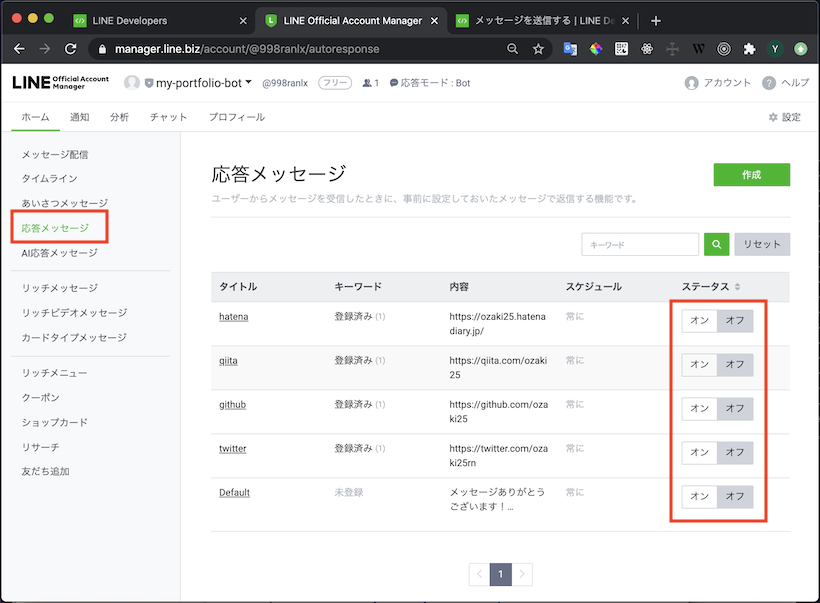Turn github response オフ
Viewport: 820px width, 603px height.
click(735, 408)
